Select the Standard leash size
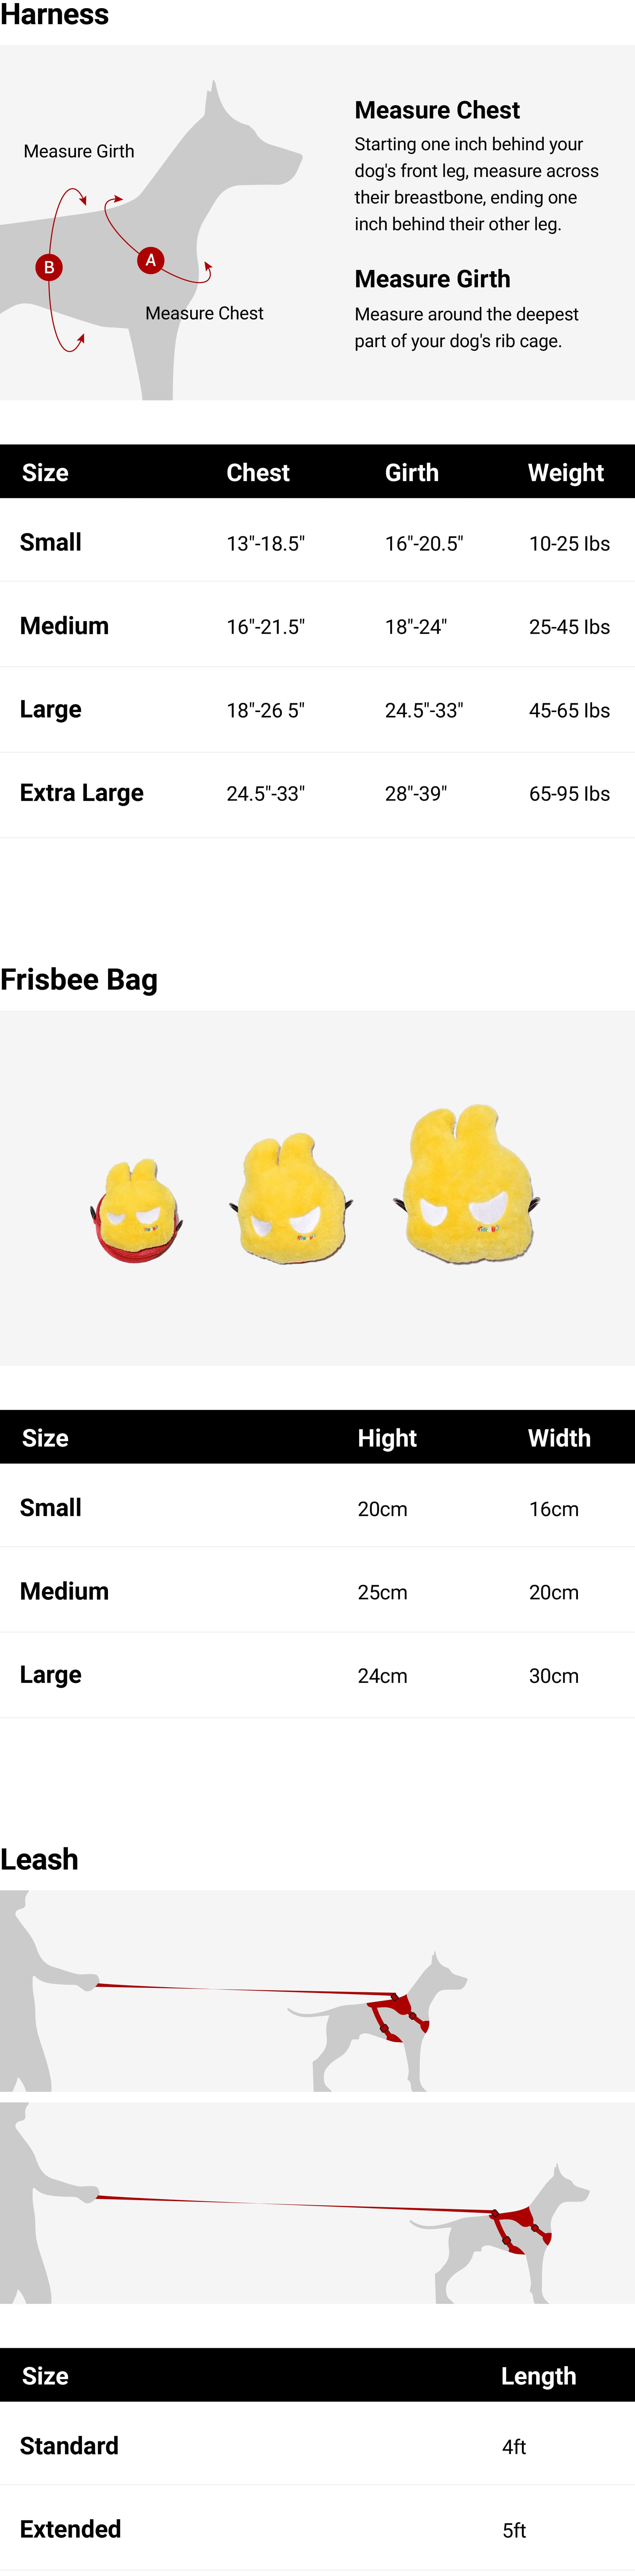635x2576 pixels. click(69, 2446)
